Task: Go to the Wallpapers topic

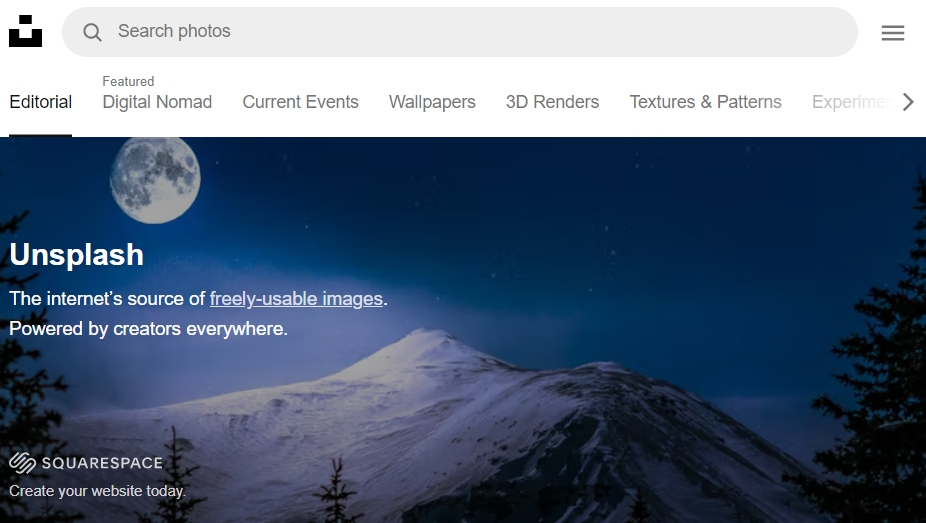Action: point(432,102)
